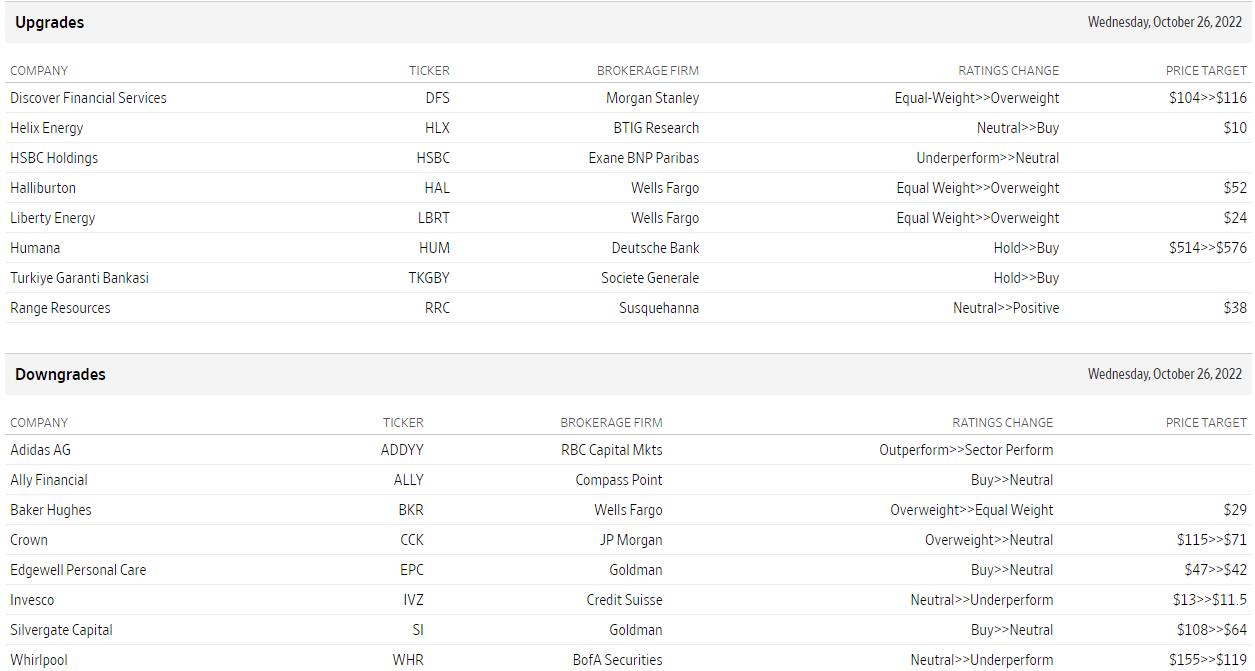1255x671 pixels.
Task: Click the Humana company name
Action: [x=35, y=248]
